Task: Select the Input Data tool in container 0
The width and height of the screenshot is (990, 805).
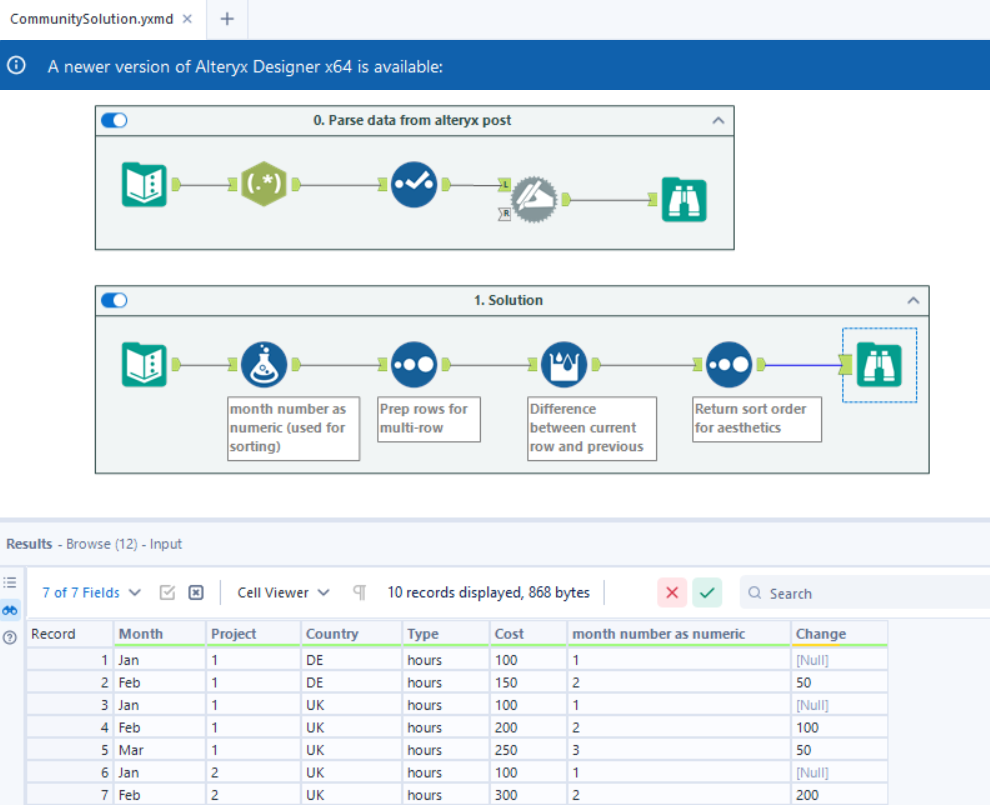Action: tap(146, 184)
